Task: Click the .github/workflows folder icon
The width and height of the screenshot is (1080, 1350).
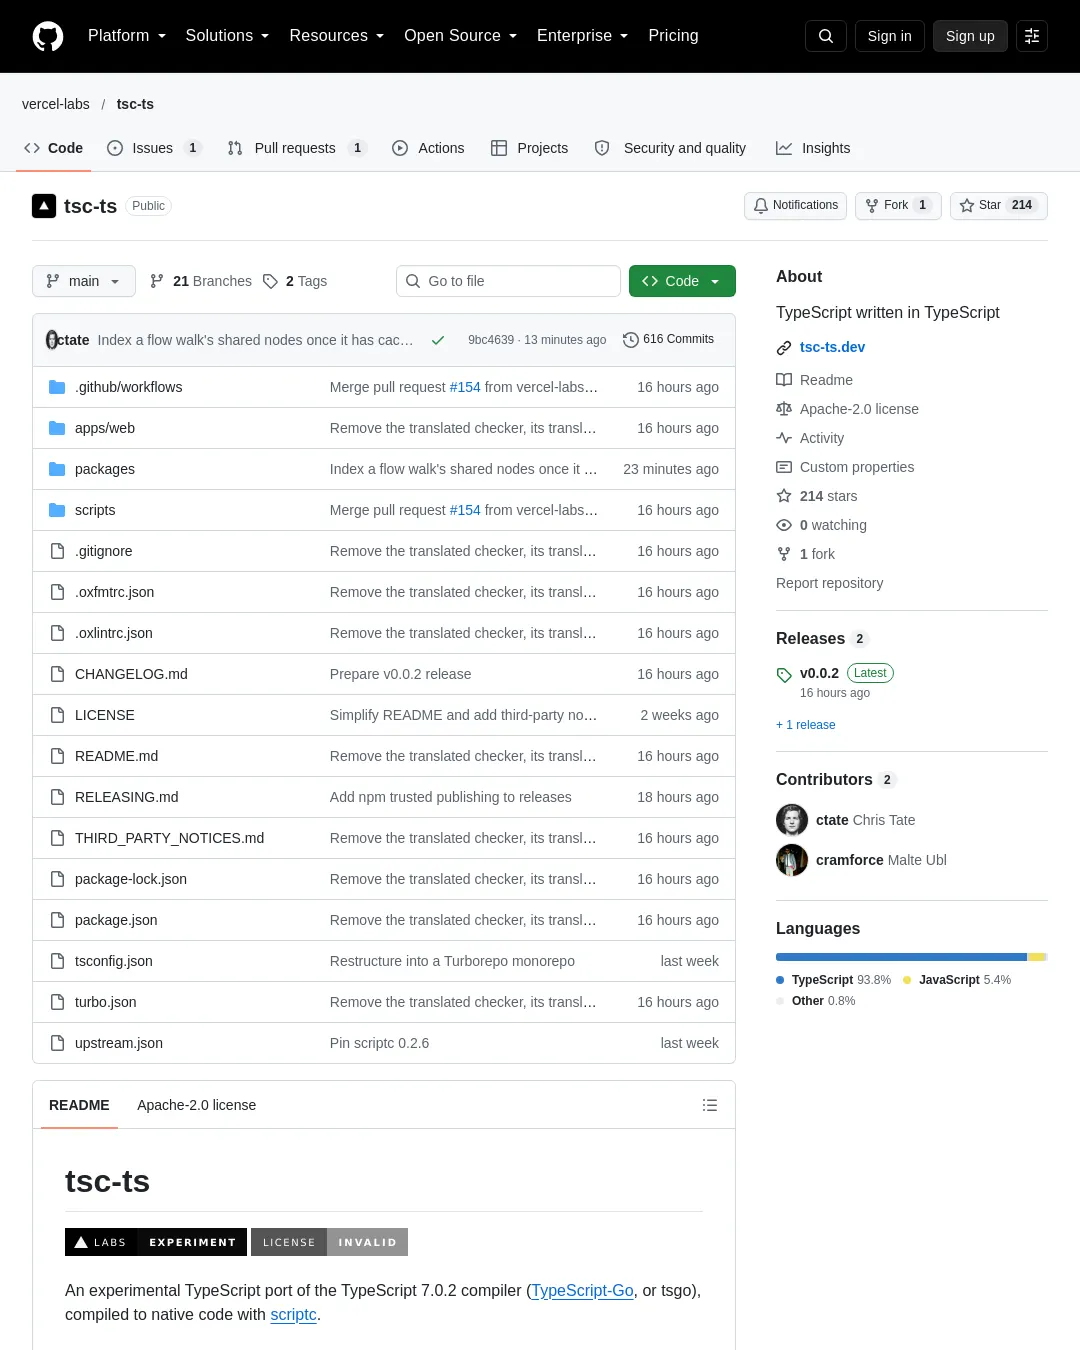Action: [57, 387]
